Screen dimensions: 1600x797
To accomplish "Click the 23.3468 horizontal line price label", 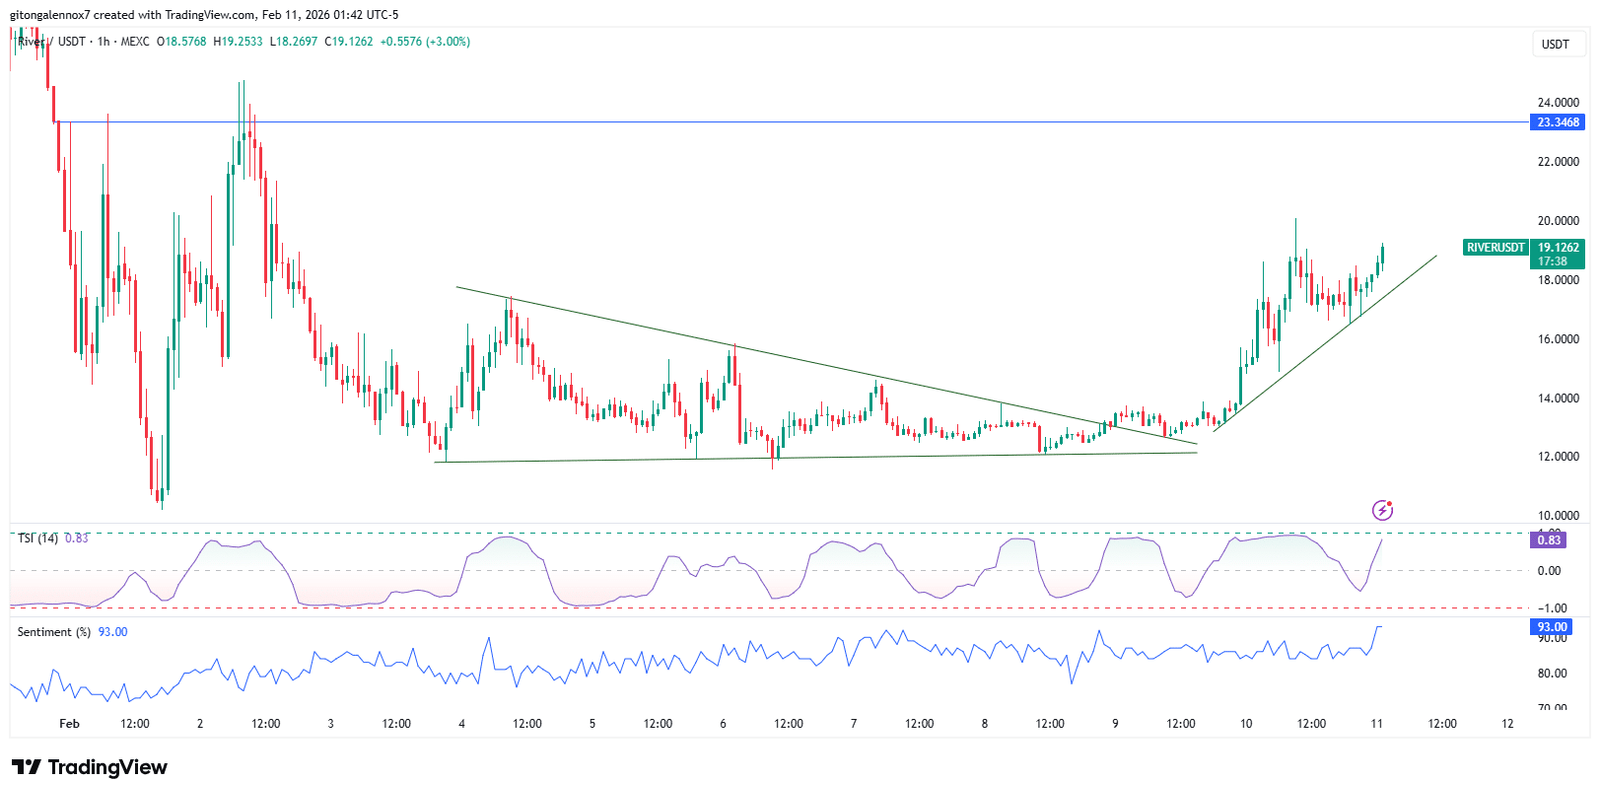I will point(1557,122).
